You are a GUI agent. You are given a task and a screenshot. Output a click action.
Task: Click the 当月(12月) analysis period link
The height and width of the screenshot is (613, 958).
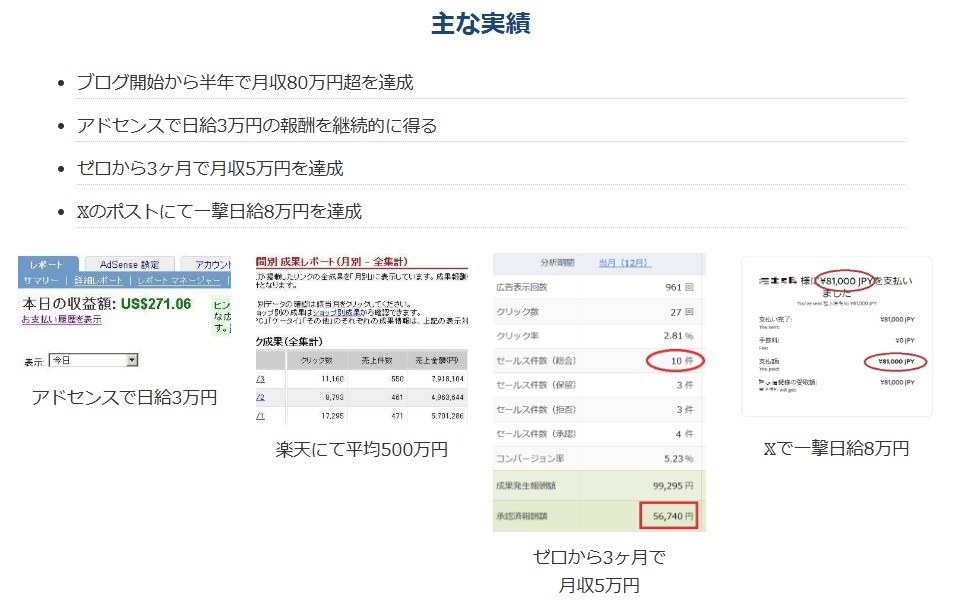tap(624, 263)
